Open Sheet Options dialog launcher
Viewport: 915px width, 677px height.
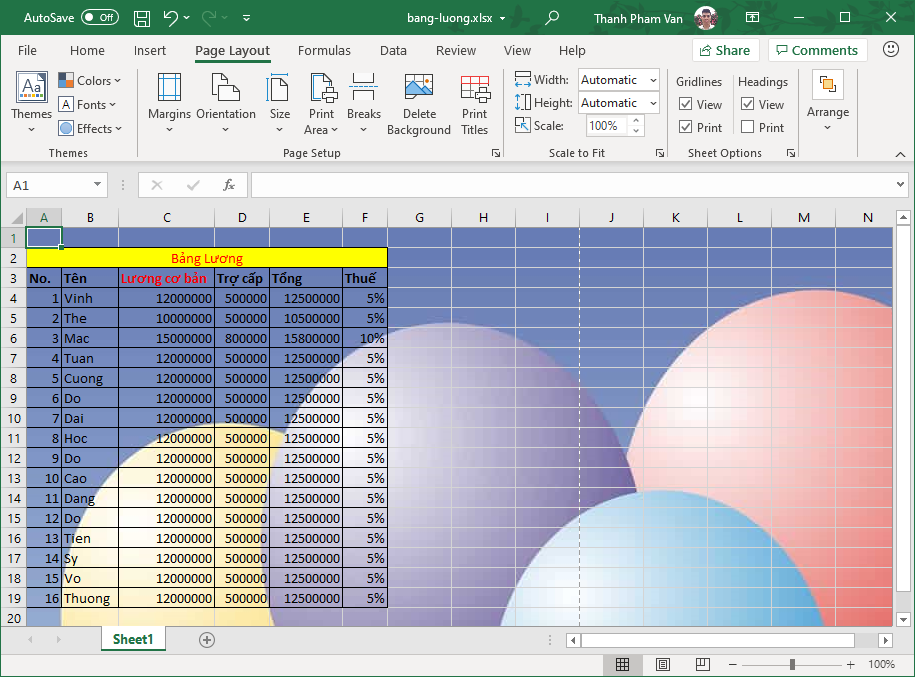click(791, 153)
